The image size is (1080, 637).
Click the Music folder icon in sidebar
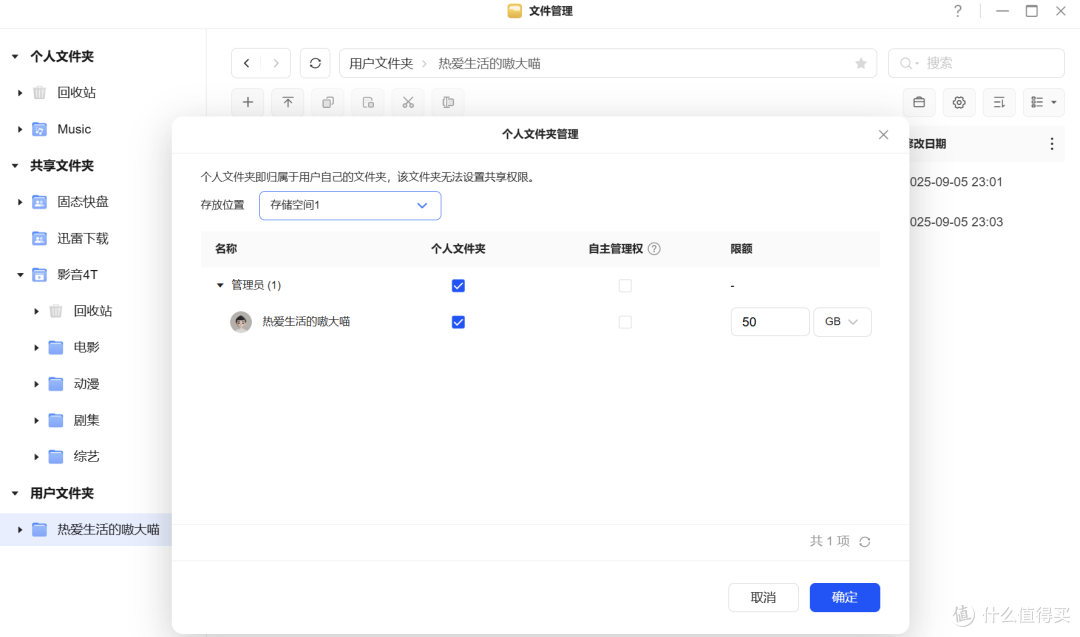tap(40, 129)
